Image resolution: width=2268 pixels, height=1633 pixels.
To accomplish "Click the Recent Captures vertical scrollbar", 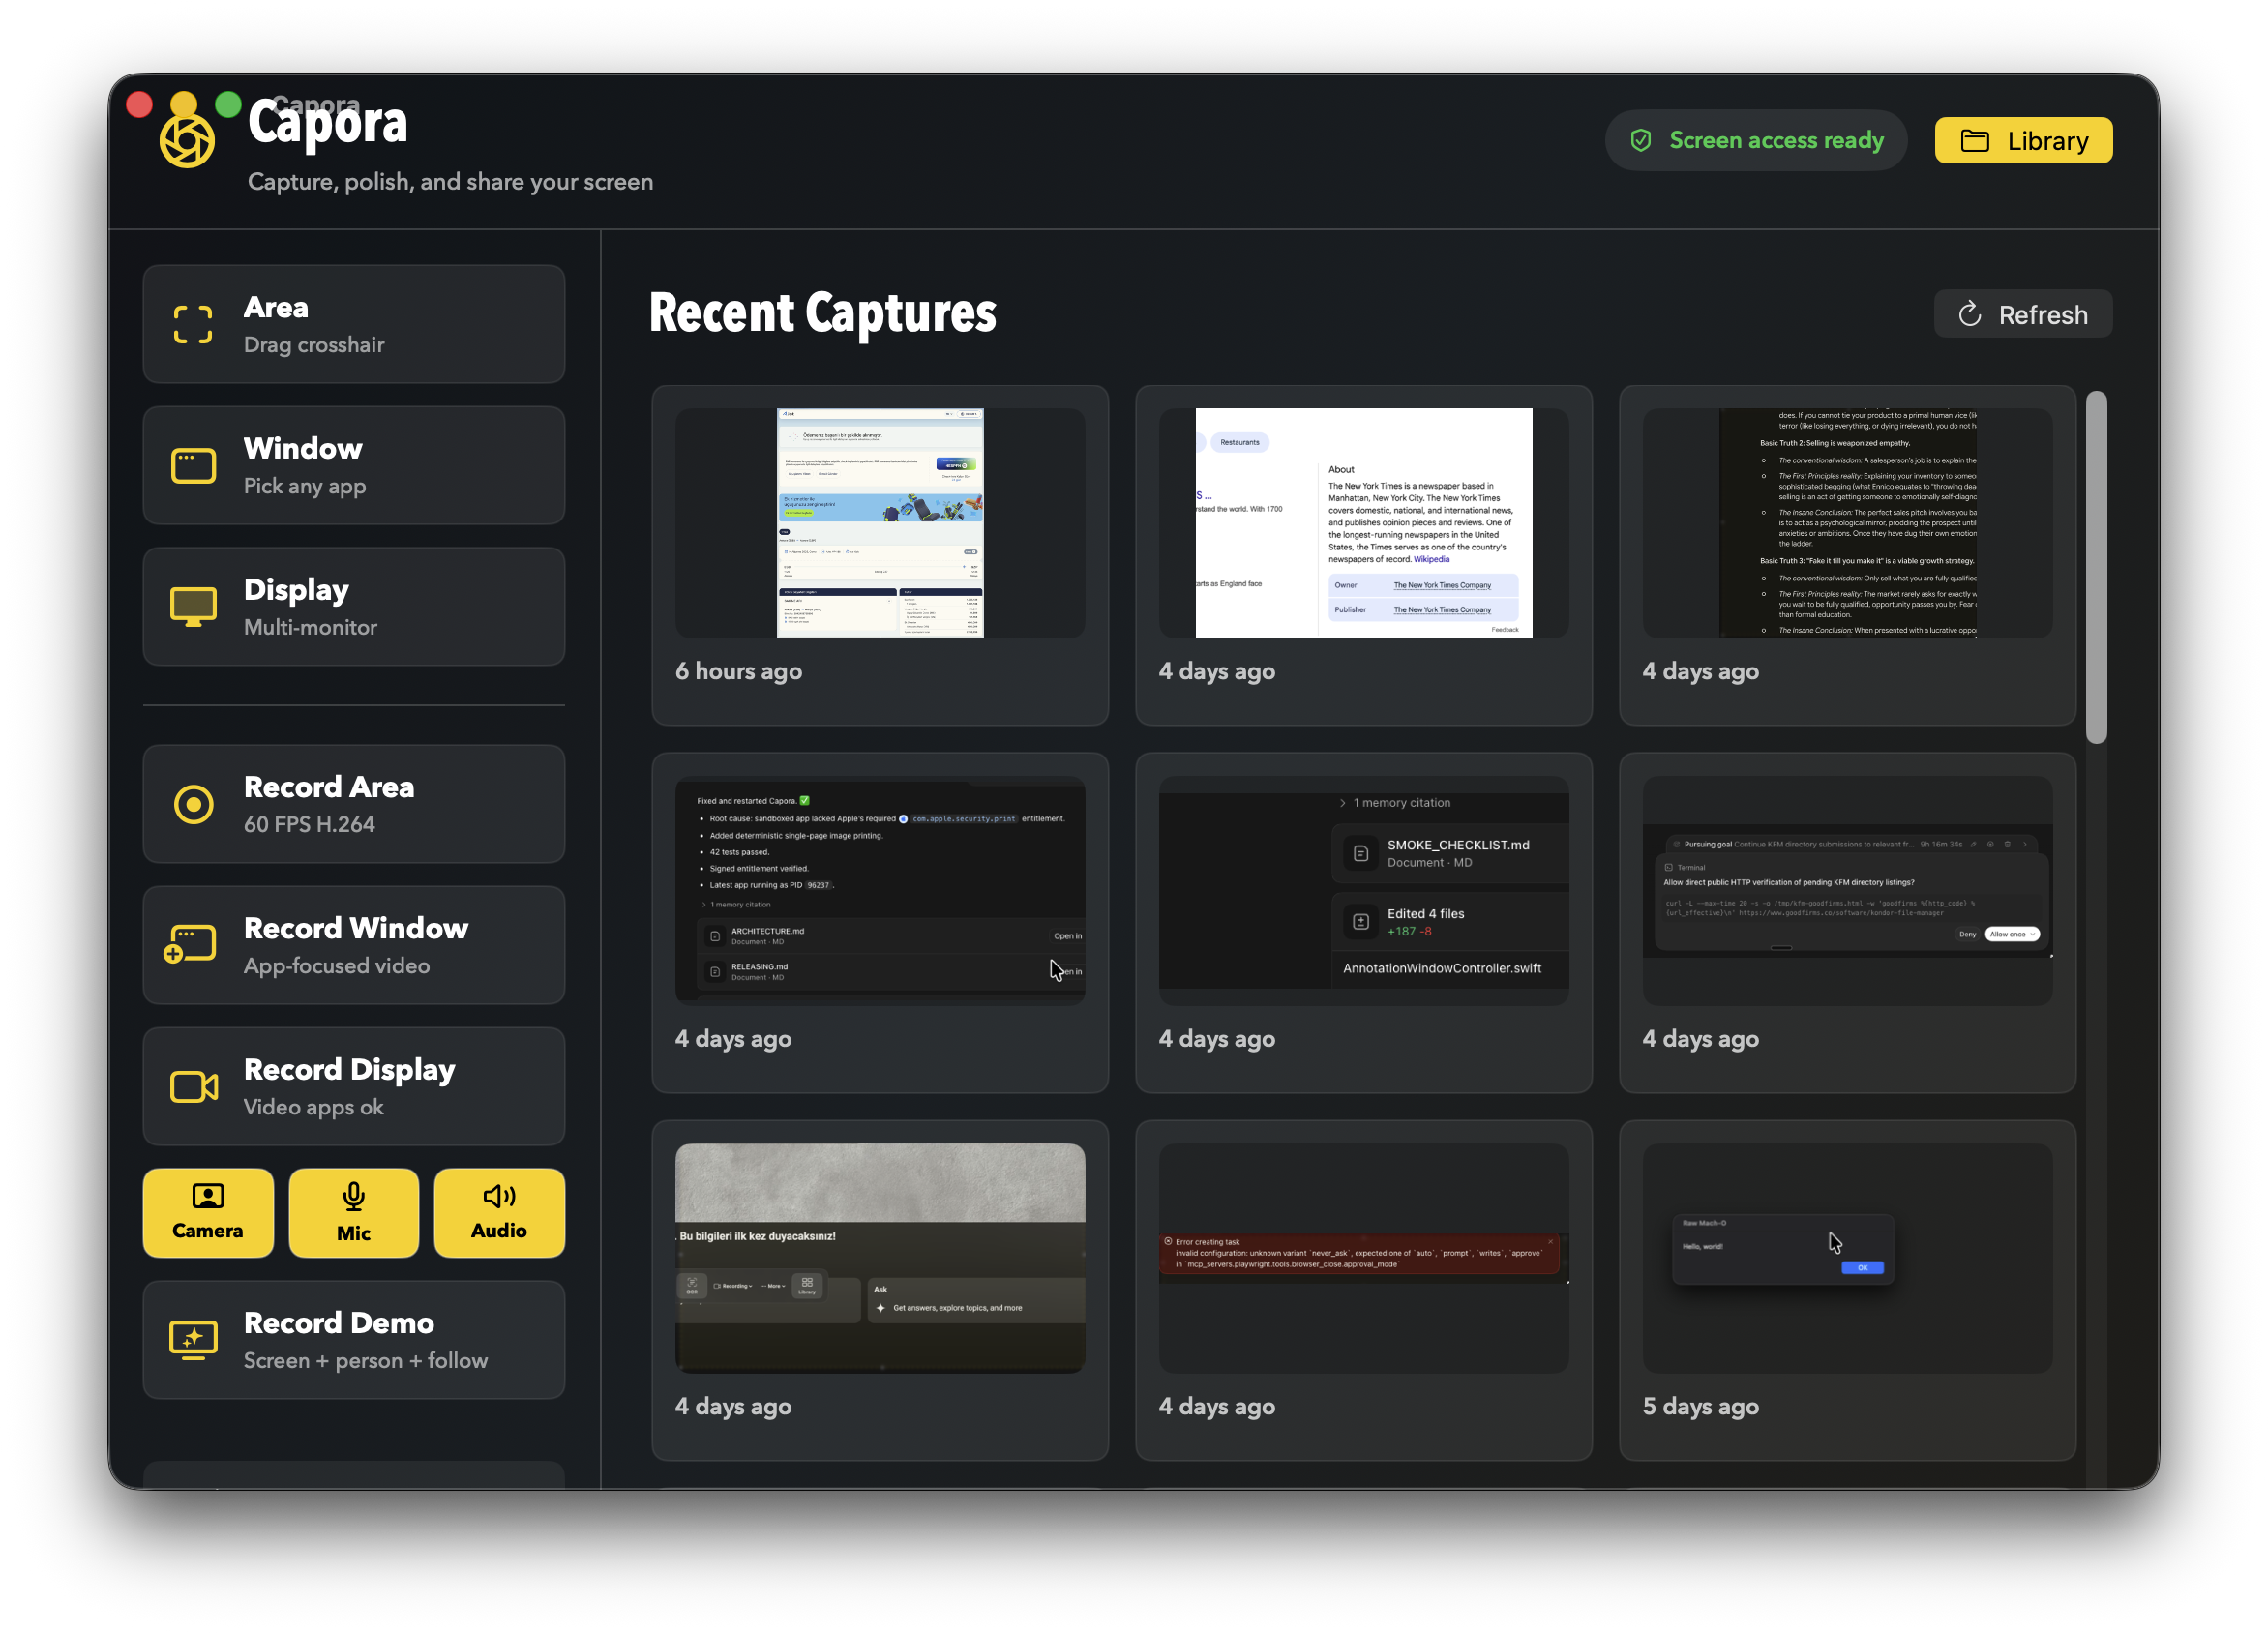I will point(2097,568).
